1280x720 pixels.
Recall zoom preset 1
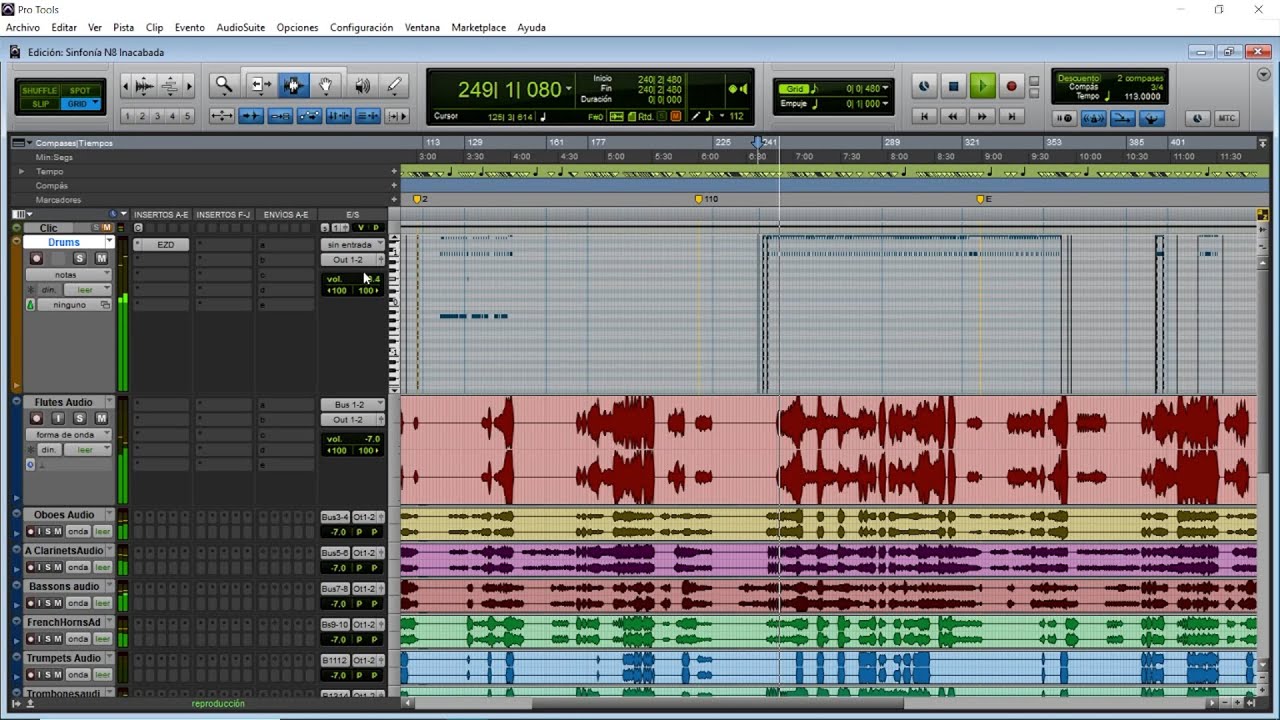[128, 116]
